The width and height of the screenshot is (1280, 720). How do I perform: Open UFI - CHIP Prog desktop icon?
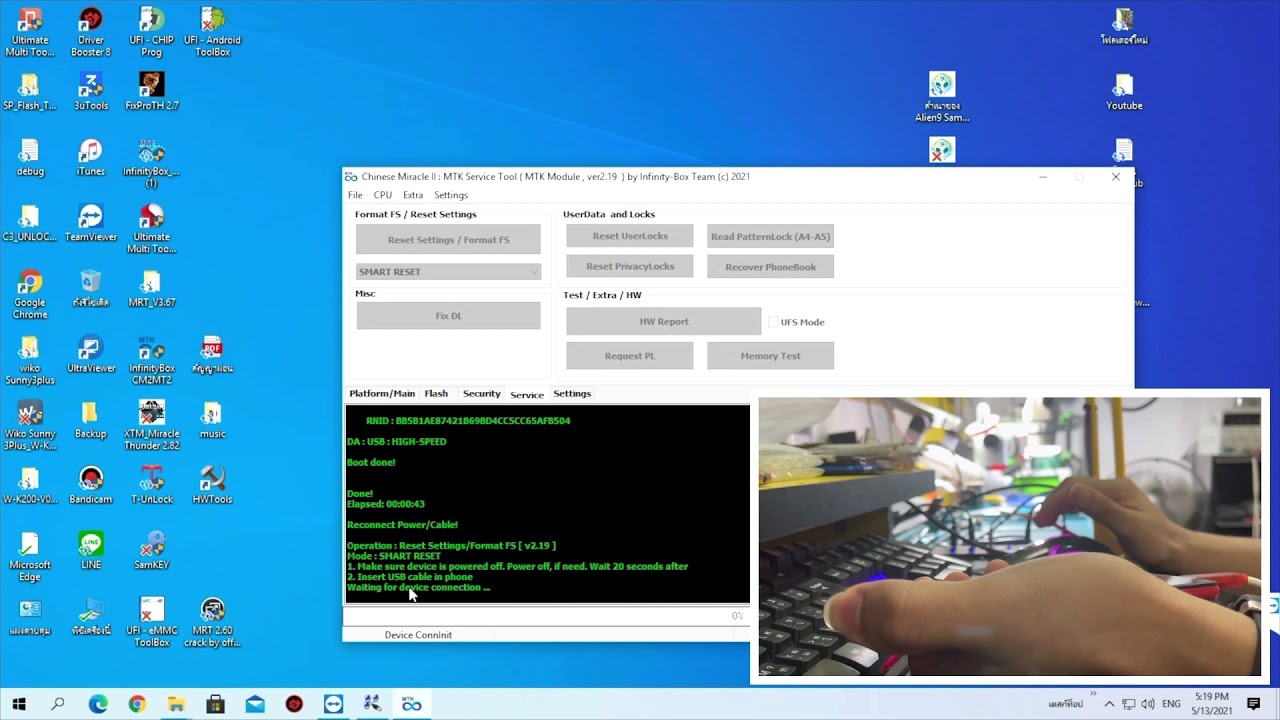[152, 32]
